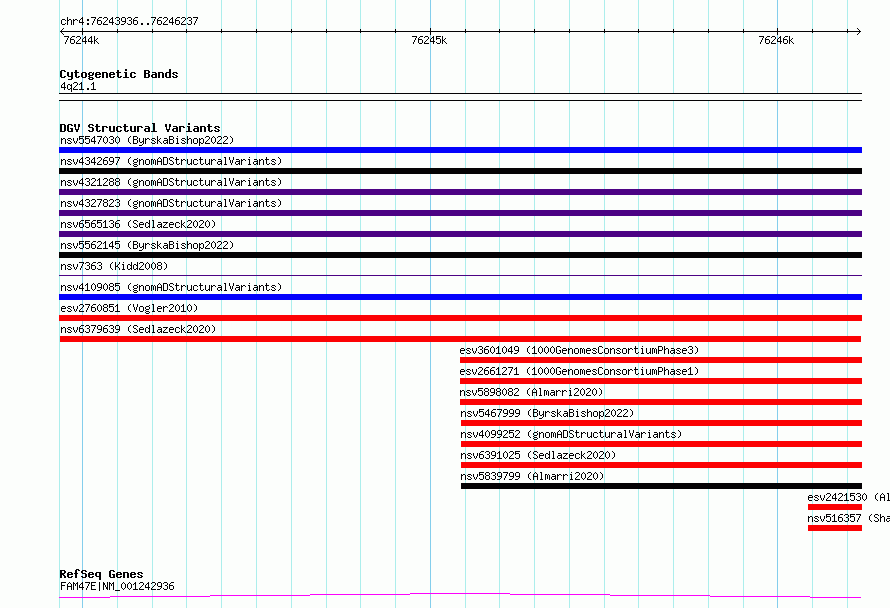Click the nsv5547030 (ByrskaBishop2022) label
This screenshot has width=890, height=608.
(147, 140)
